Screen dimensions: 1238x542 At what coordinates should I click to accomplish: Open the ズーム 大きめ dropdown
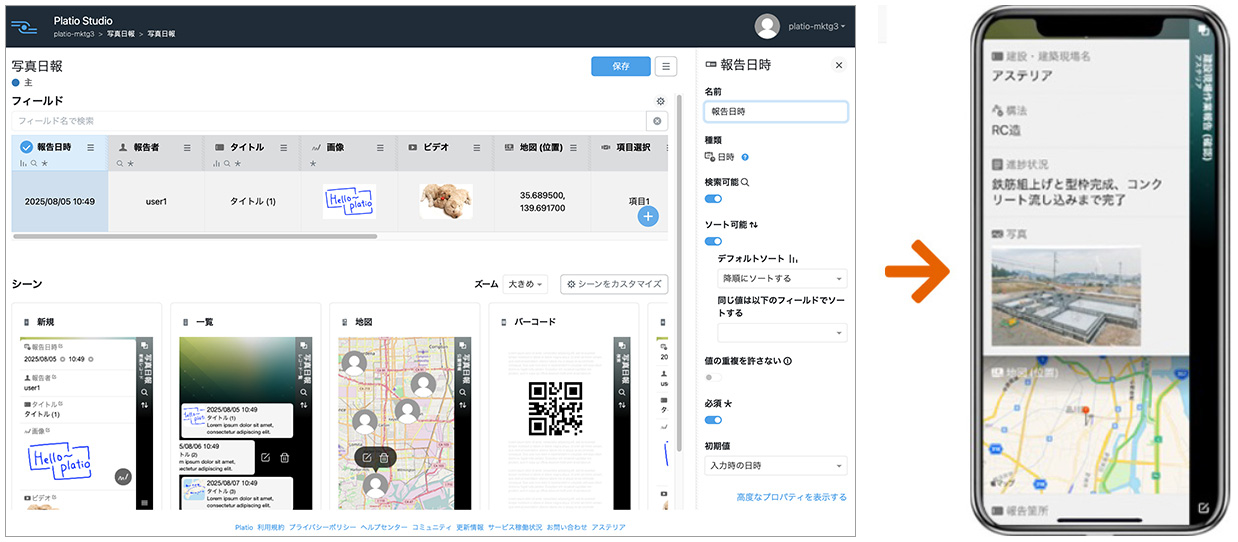(x=525, y=284)
